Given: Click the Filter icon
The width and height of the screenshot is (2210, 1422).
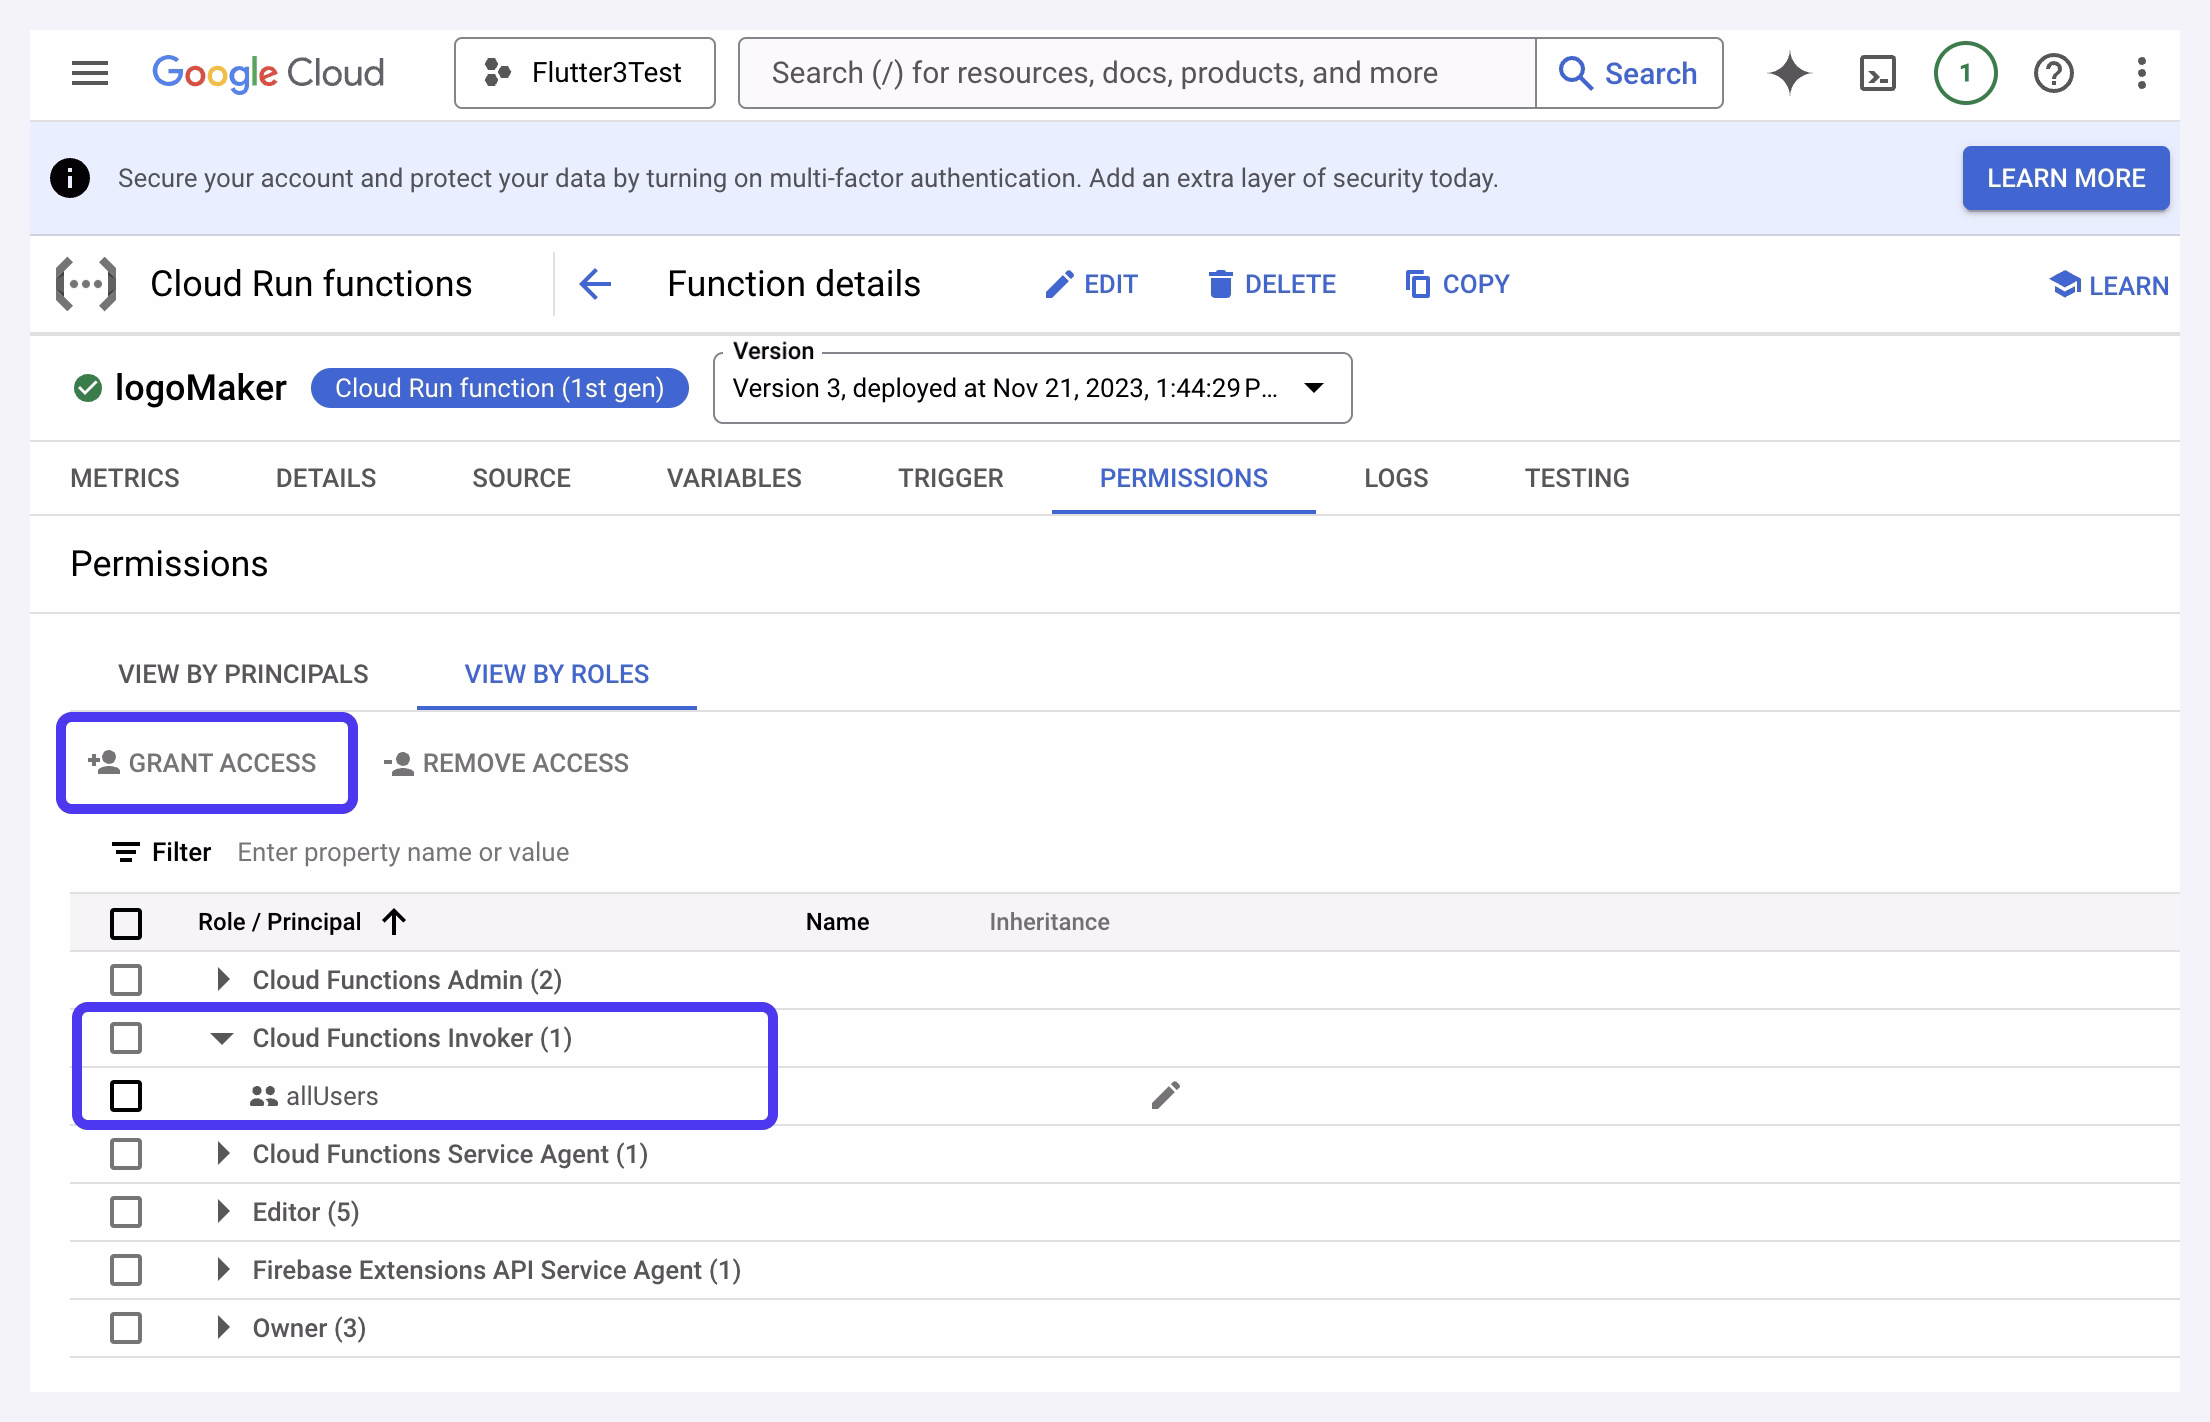Looking at the screenshot, I should coord(125,852).
